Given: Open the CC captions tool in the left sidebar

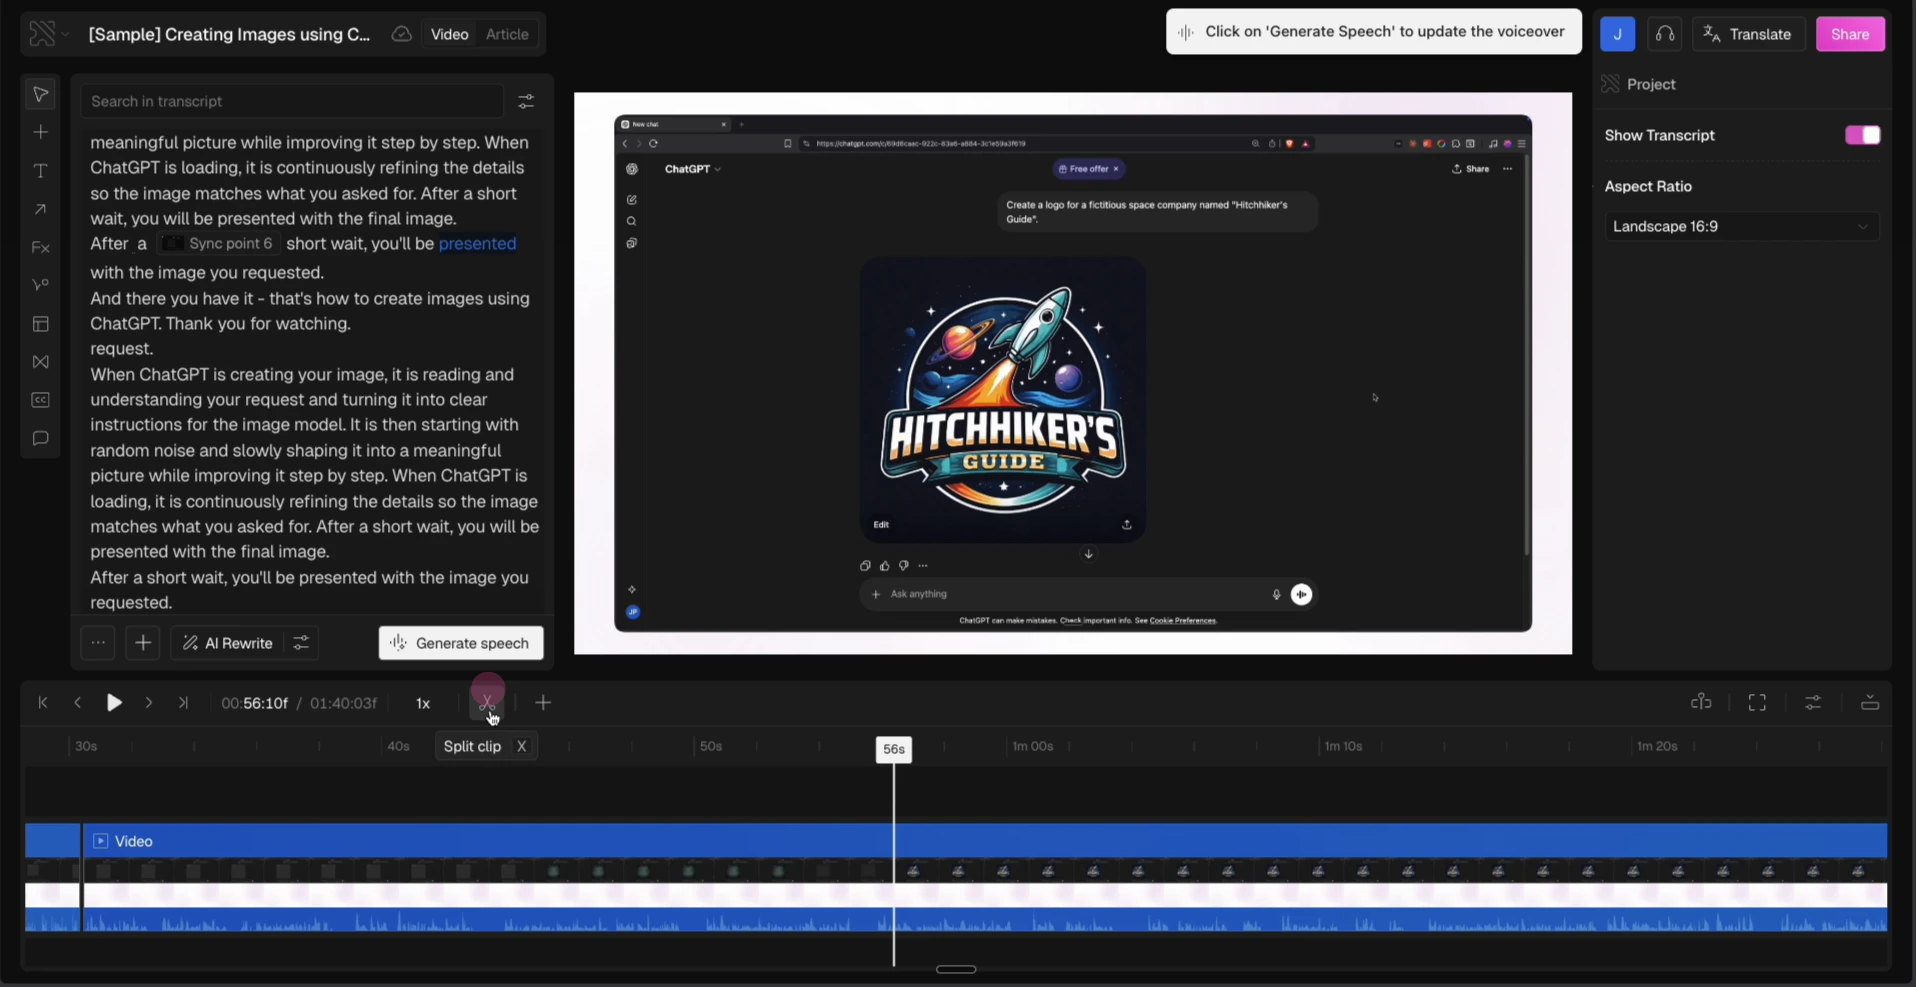Looking at the screenshot, I should coord(40,400).
